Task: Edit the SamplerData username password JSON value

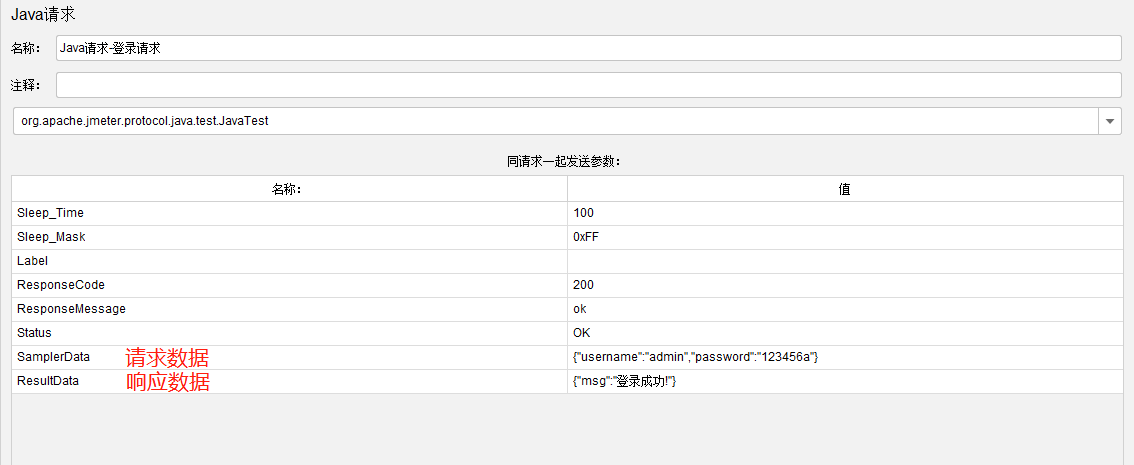Action: 845,357
